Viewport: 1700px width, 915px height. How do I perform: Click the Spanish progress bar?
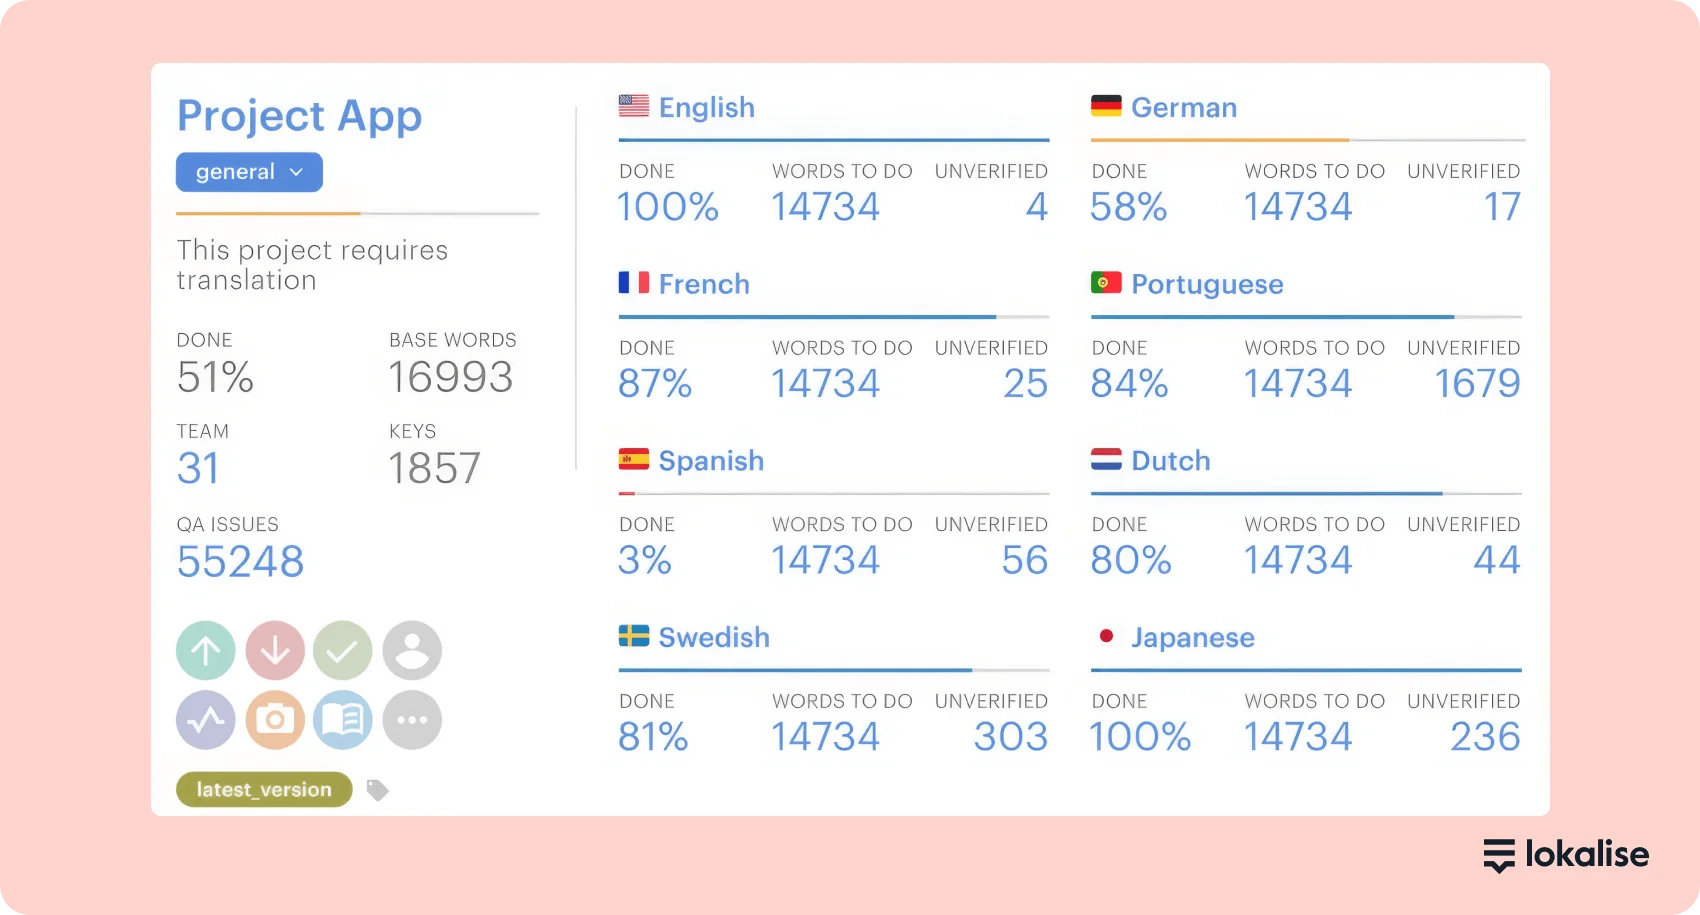834,493
